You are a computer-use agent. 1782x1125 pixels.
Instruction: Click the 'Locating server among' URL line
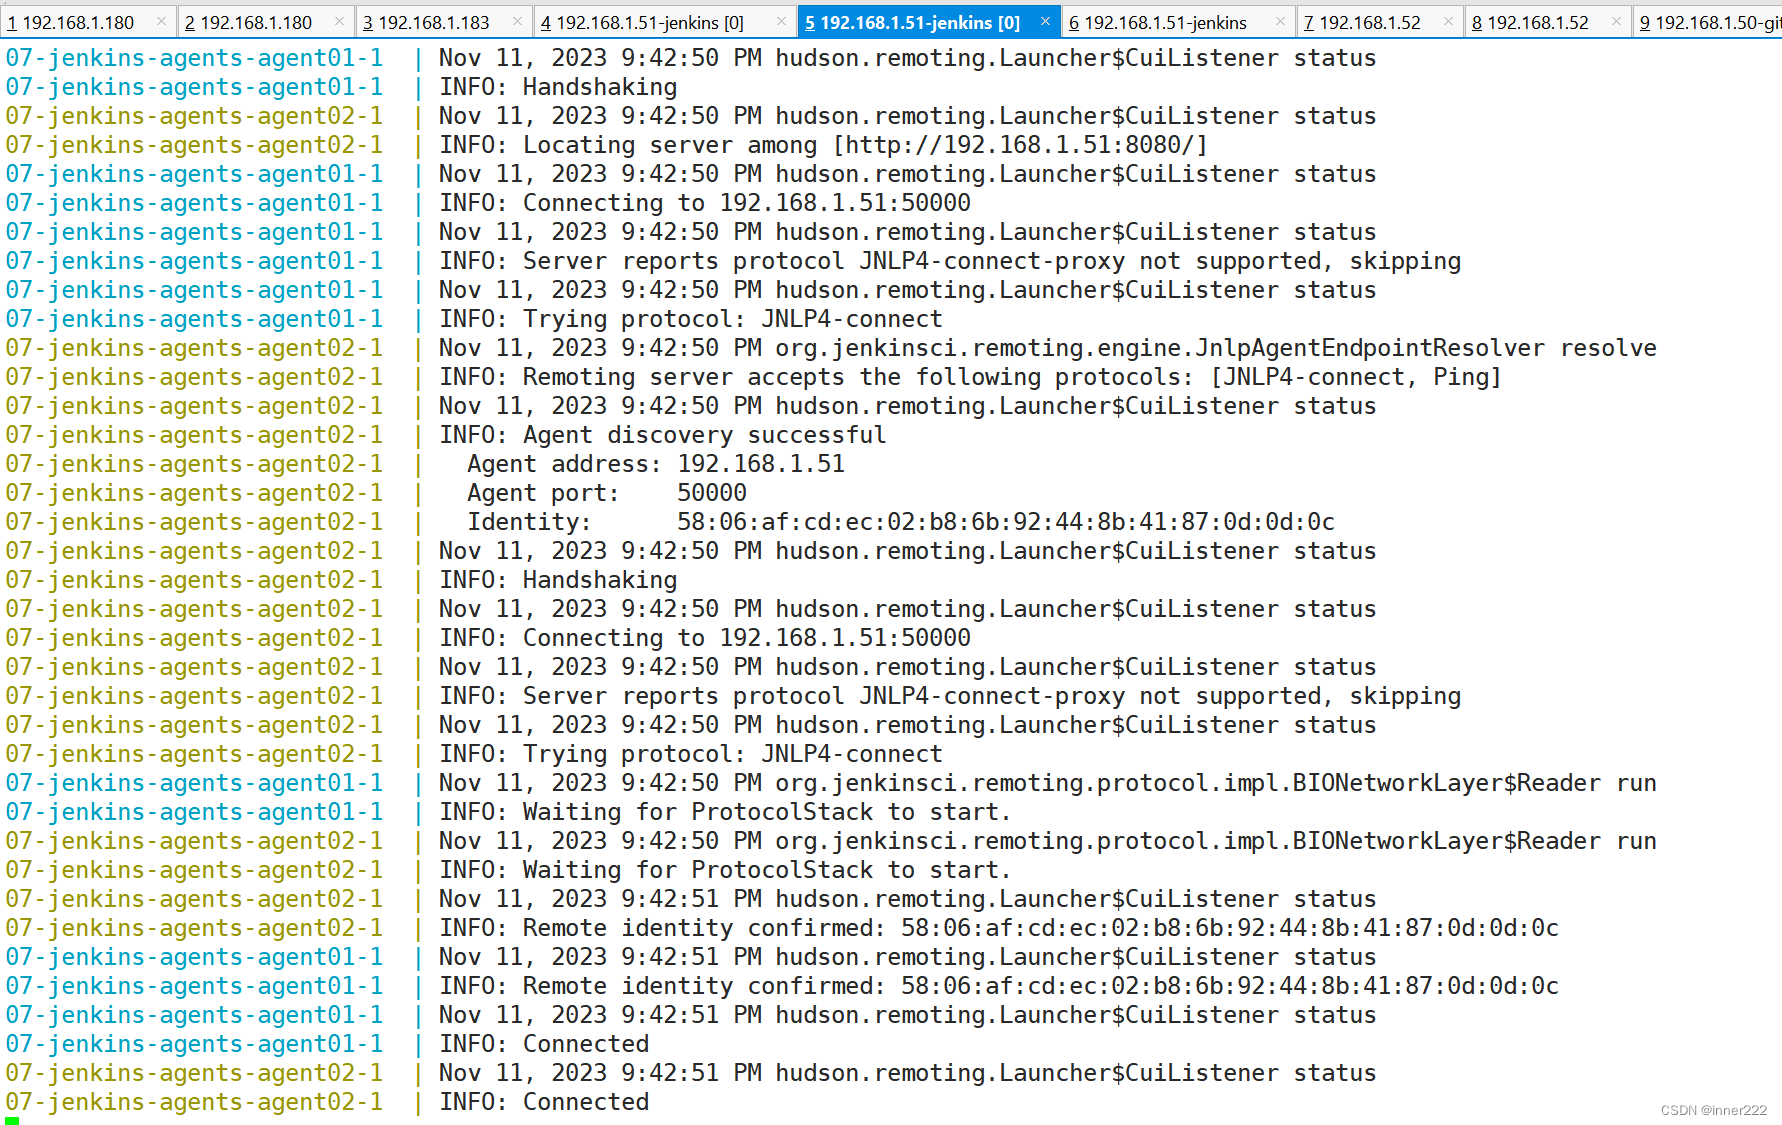[x=606, y=145]
